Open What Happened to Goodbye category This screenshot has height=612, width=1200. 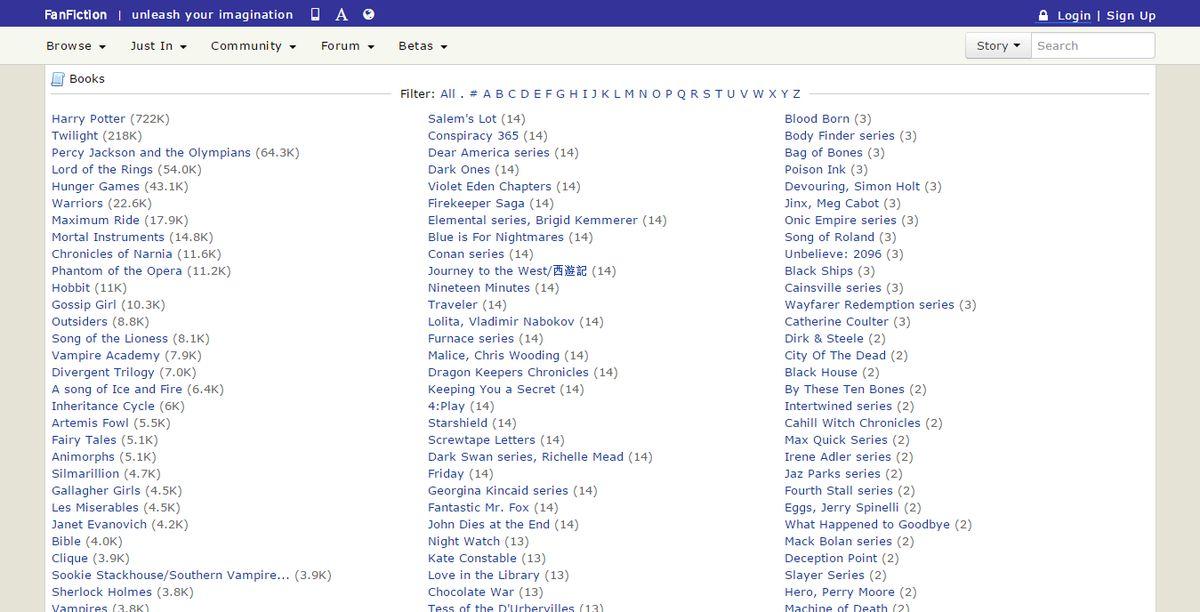pyautogui.click(x=868, y=525)
